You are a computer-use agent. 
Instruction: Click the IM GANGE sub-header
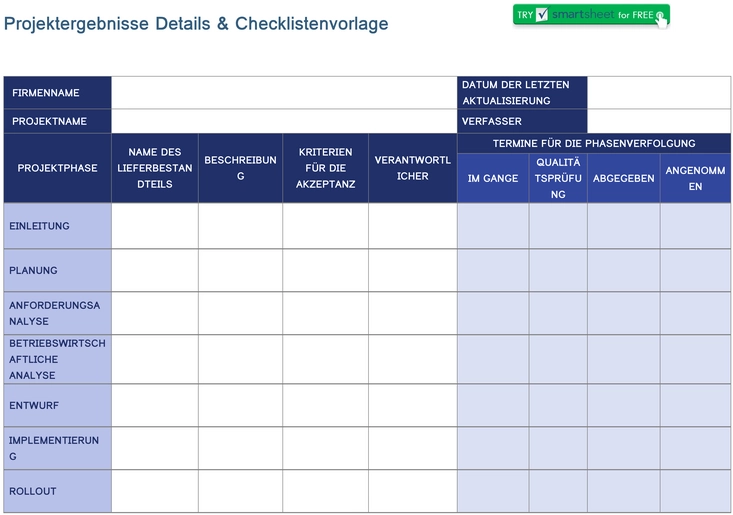(x=493, y=178)
